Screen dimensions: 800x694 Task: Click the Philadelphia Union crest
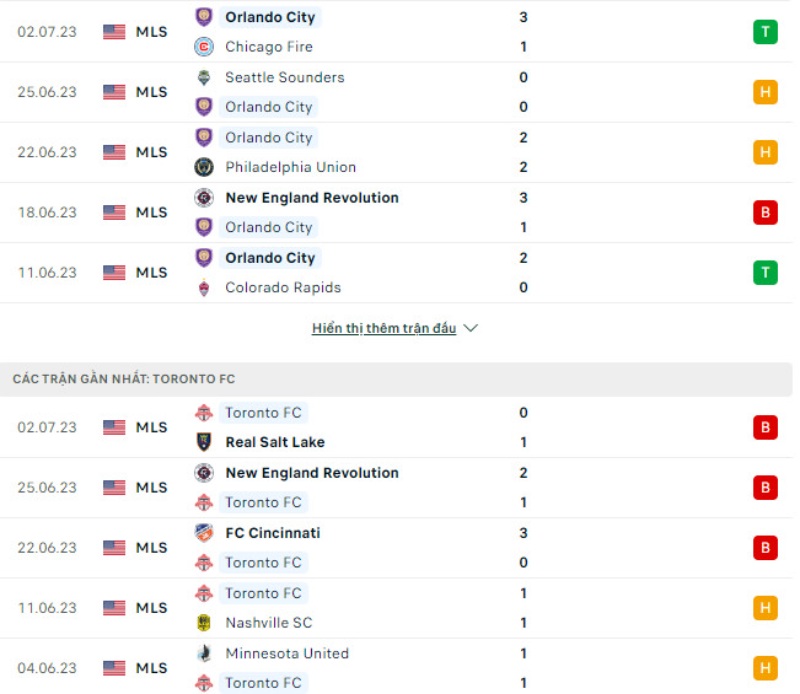202,167
